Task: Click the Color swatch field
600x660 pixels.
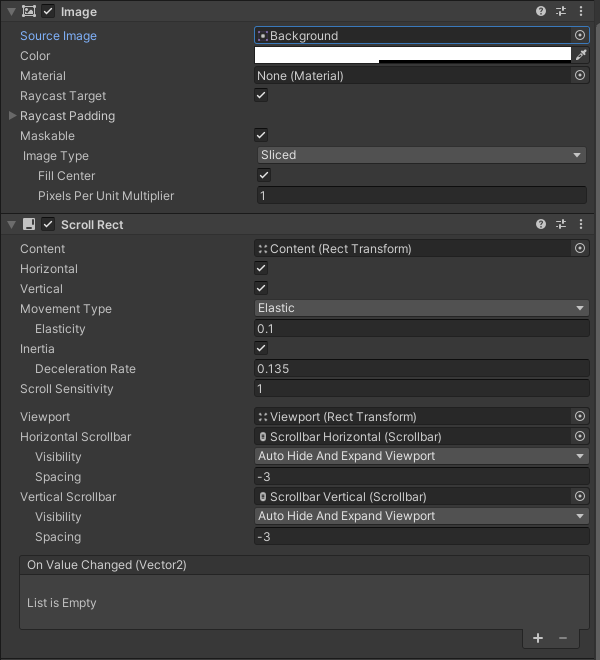Action: [413, 55]
